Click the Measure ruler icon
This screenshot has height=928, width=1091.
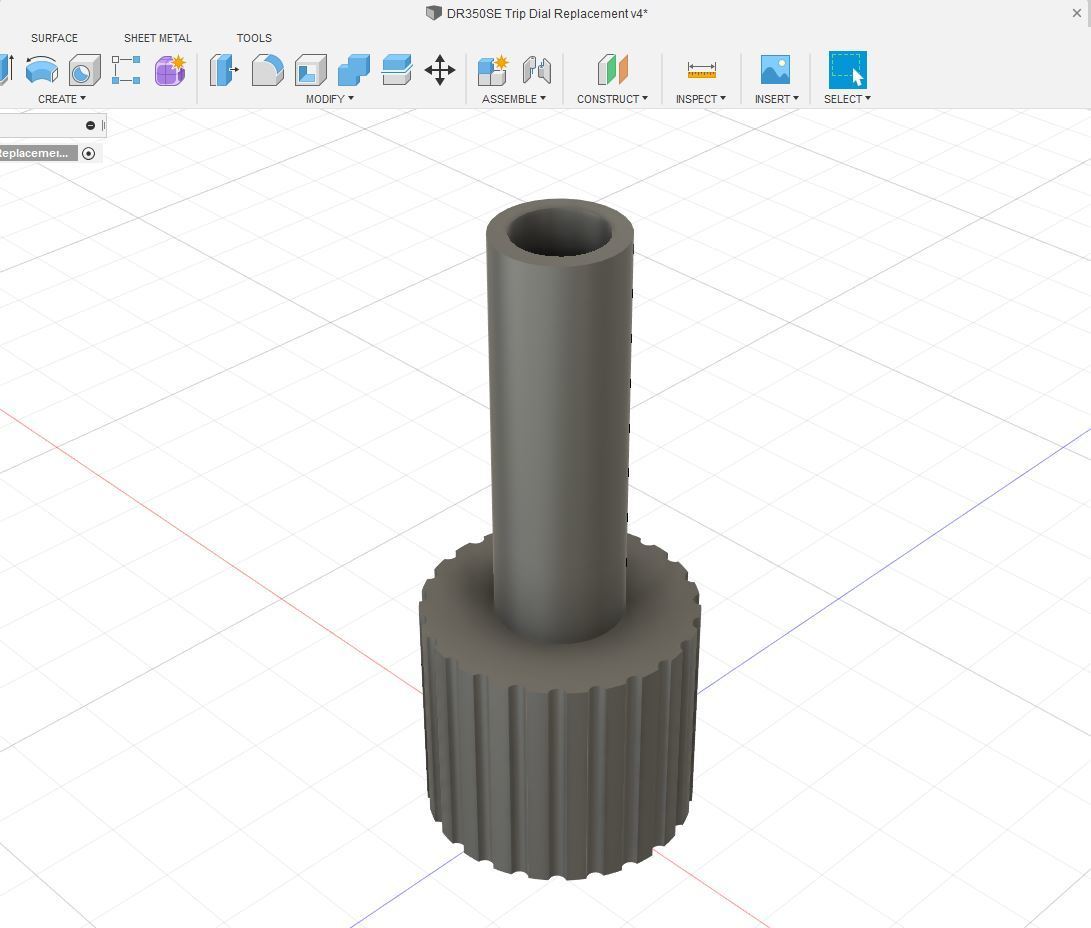[x=701, y=70]
